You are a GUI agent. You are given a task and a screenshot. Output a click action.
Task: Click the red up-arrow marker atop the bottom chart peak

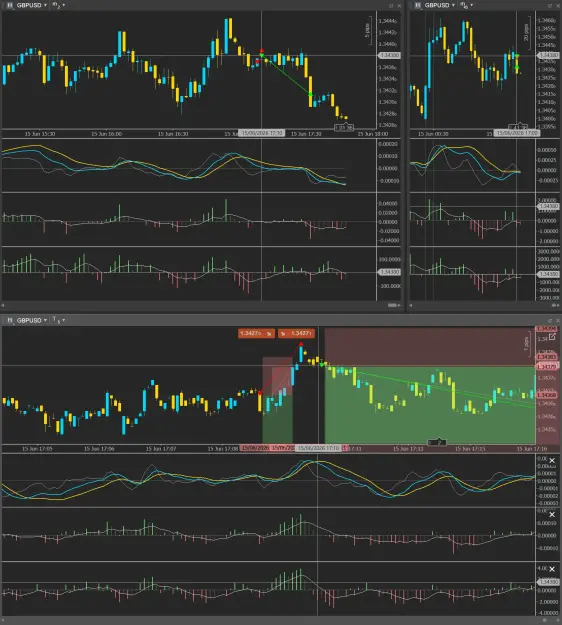301,344
